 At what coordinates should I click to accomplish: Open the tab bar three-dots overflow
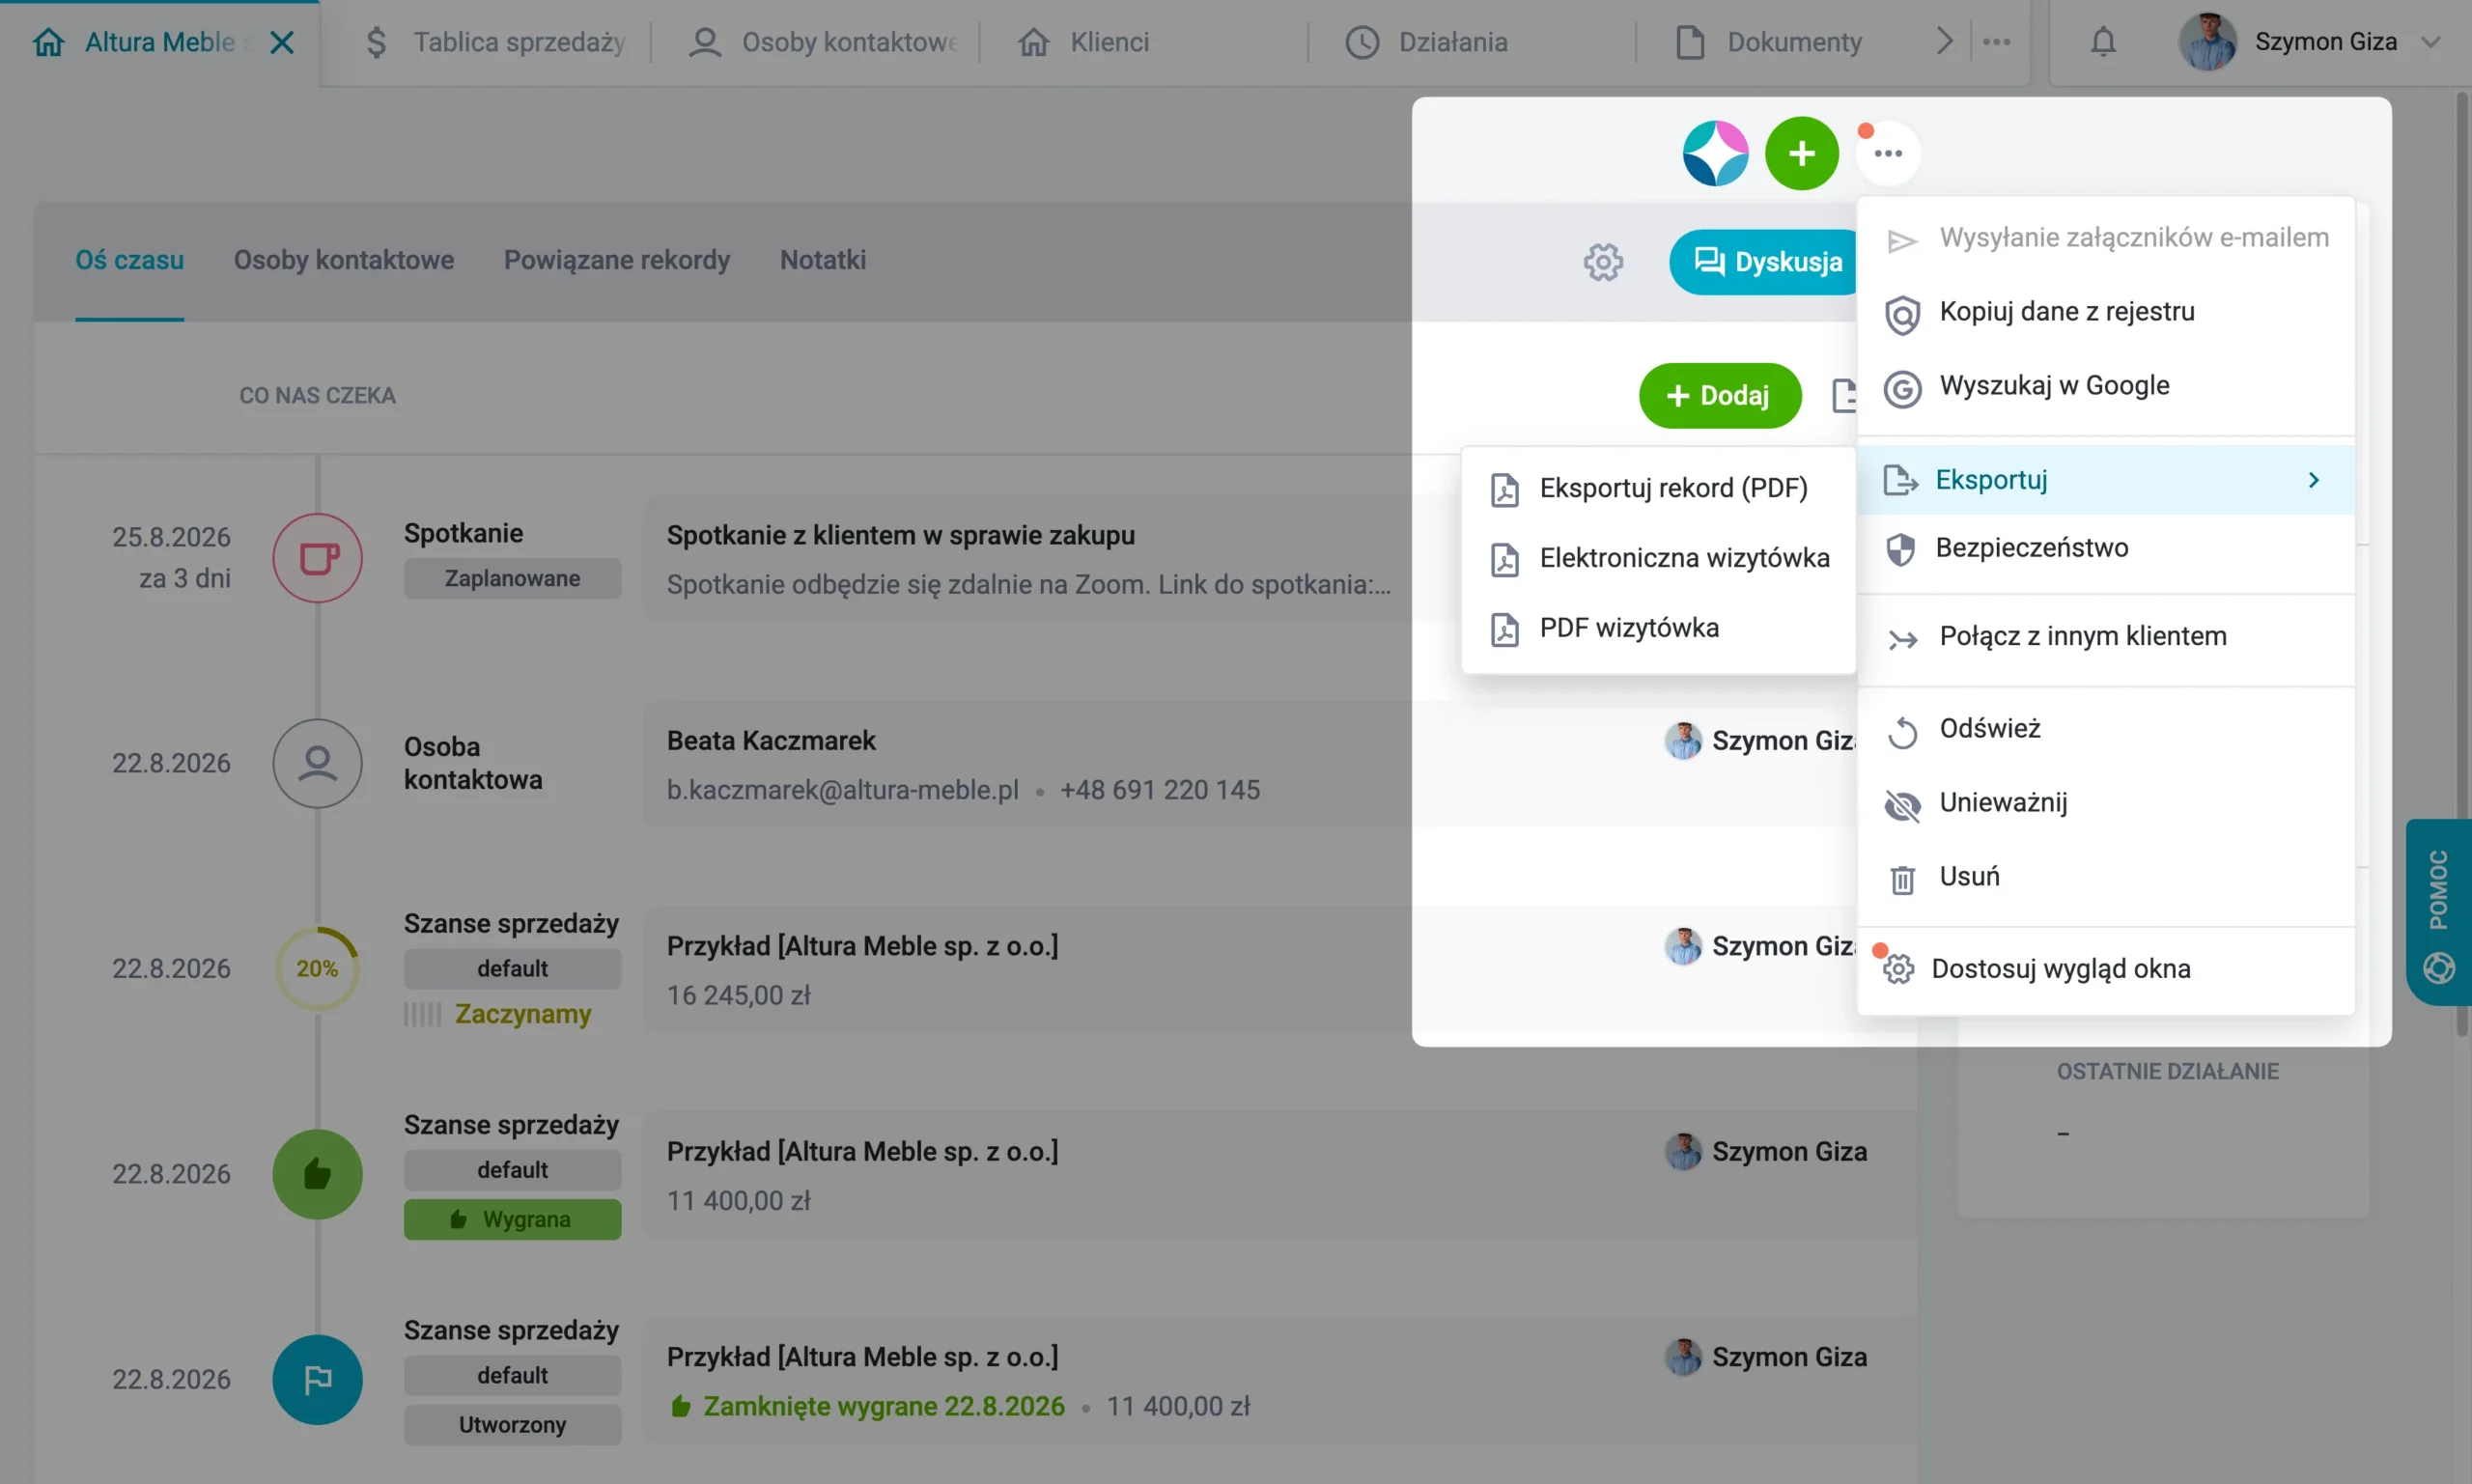coord(1996,42)
